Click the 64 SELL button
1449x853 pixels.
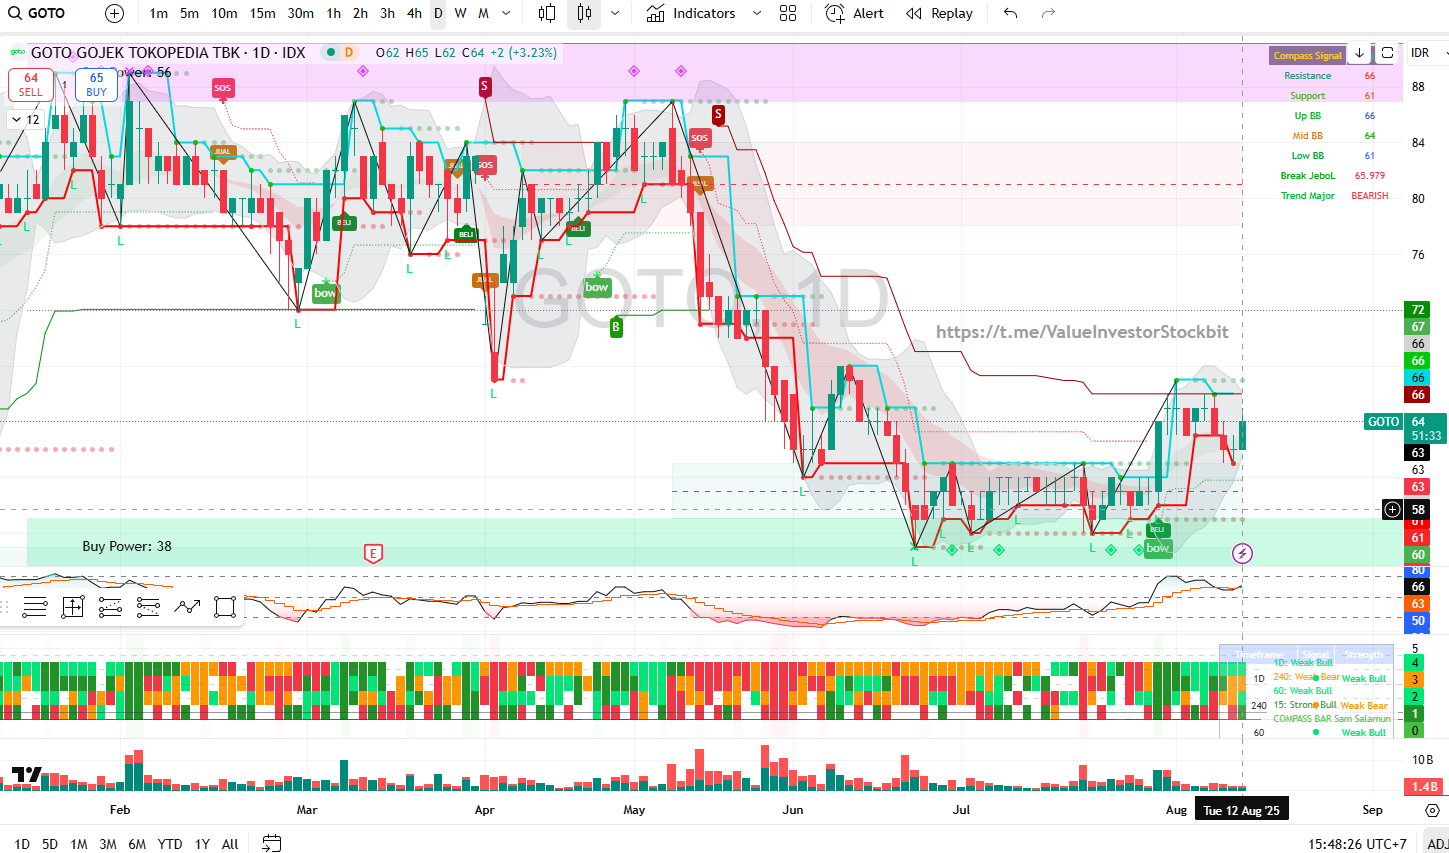point(31,84)
